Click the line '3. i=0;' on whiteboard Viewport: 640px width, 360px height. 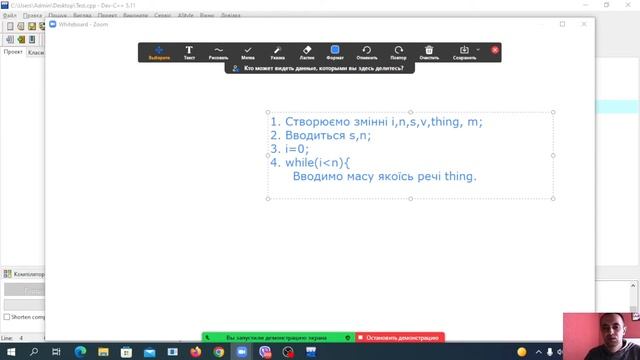290,149
